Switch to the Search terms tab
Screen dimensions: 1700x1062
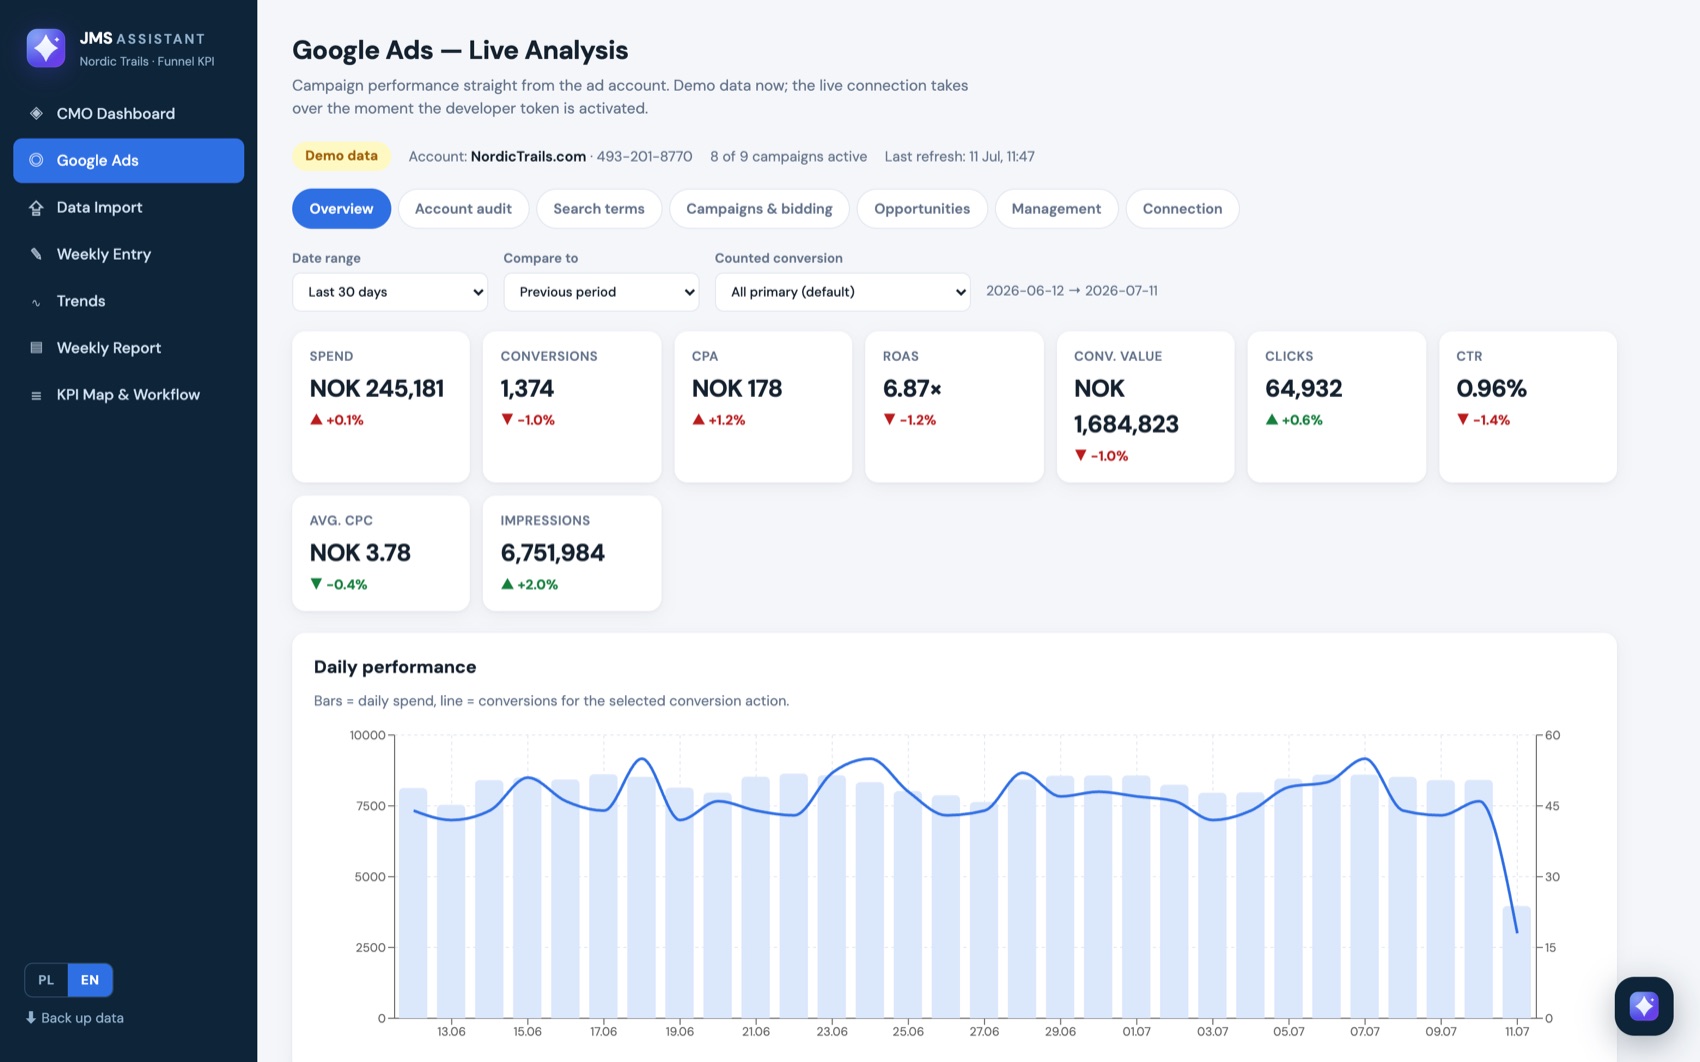(599, 209)
